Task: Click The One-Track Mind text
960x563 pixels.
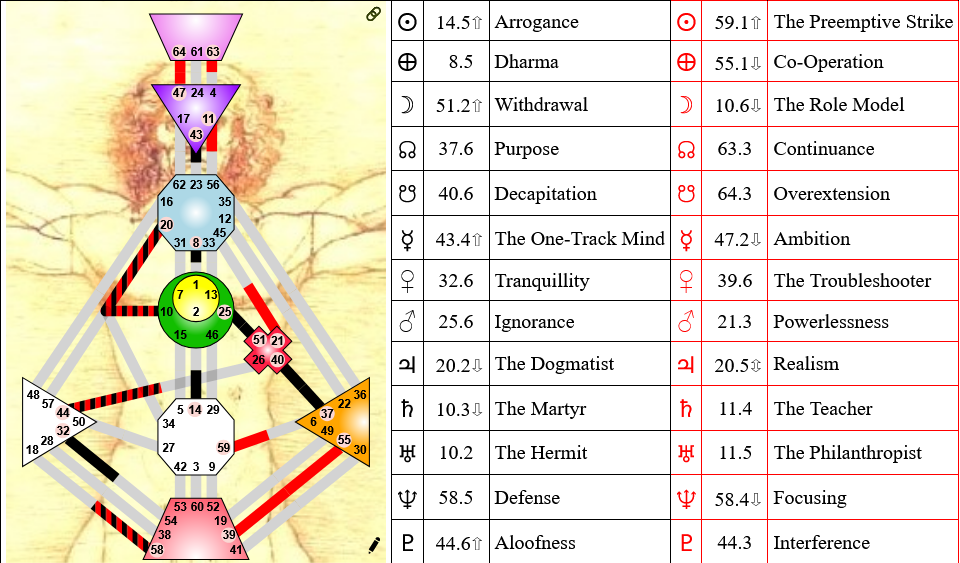Action: click(x=580, y=239)
